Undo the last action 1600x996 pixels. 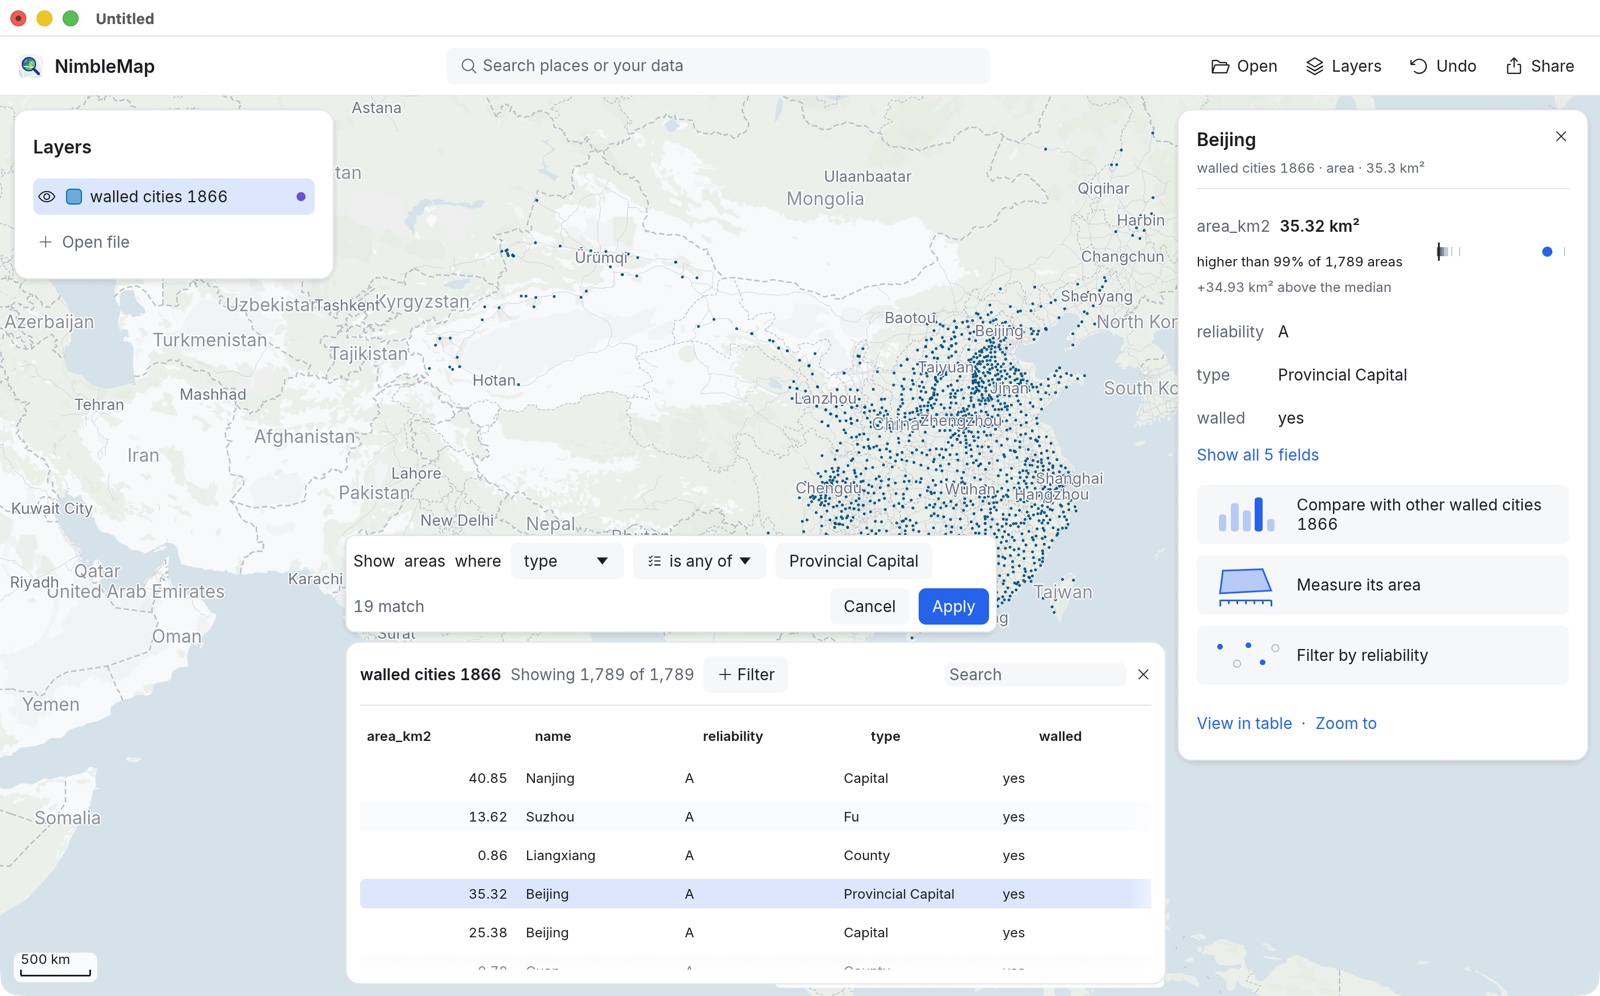click(x=1443, y=66)
